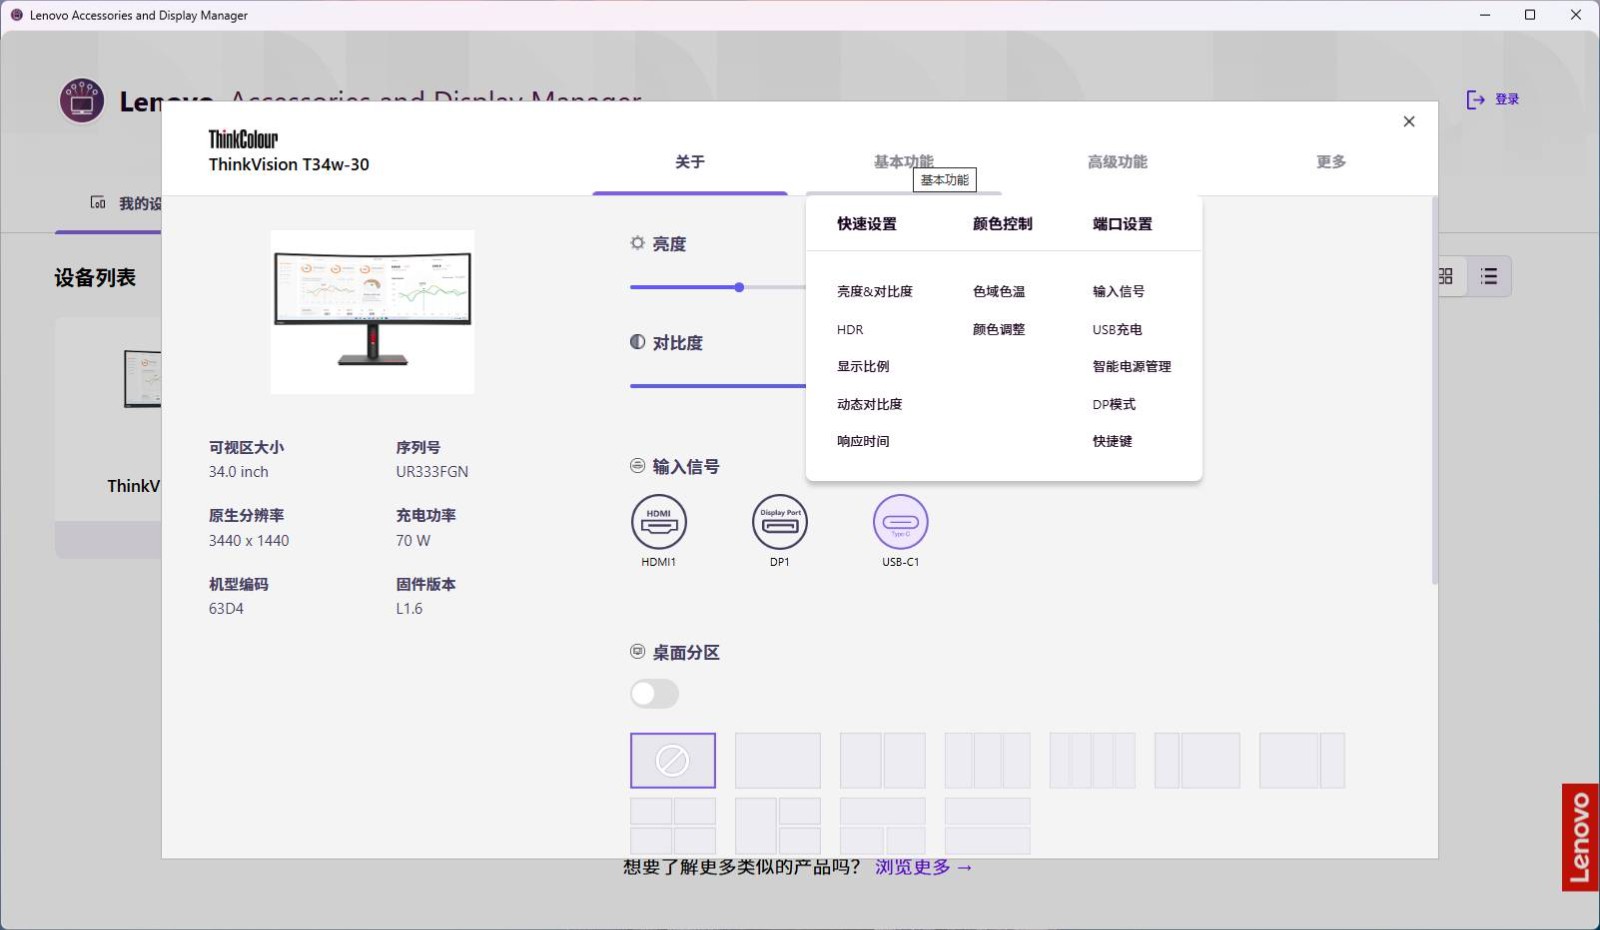
Task: Click the charging power value 70 W
Action: (413, 541)
